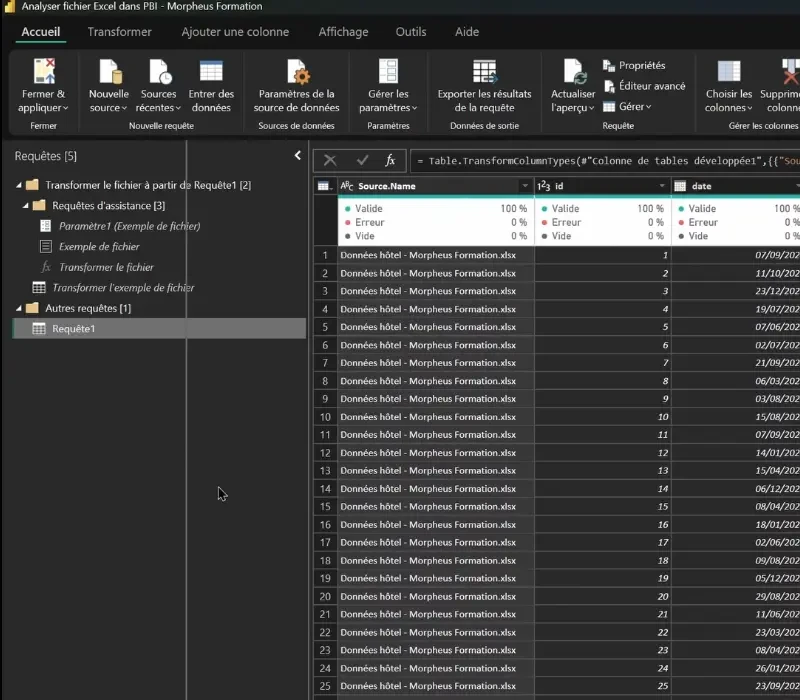800x700 pixels.
Task: Collapse Transformer le fichier à partir de Requête1 folder
Action: tap(19, 185)
